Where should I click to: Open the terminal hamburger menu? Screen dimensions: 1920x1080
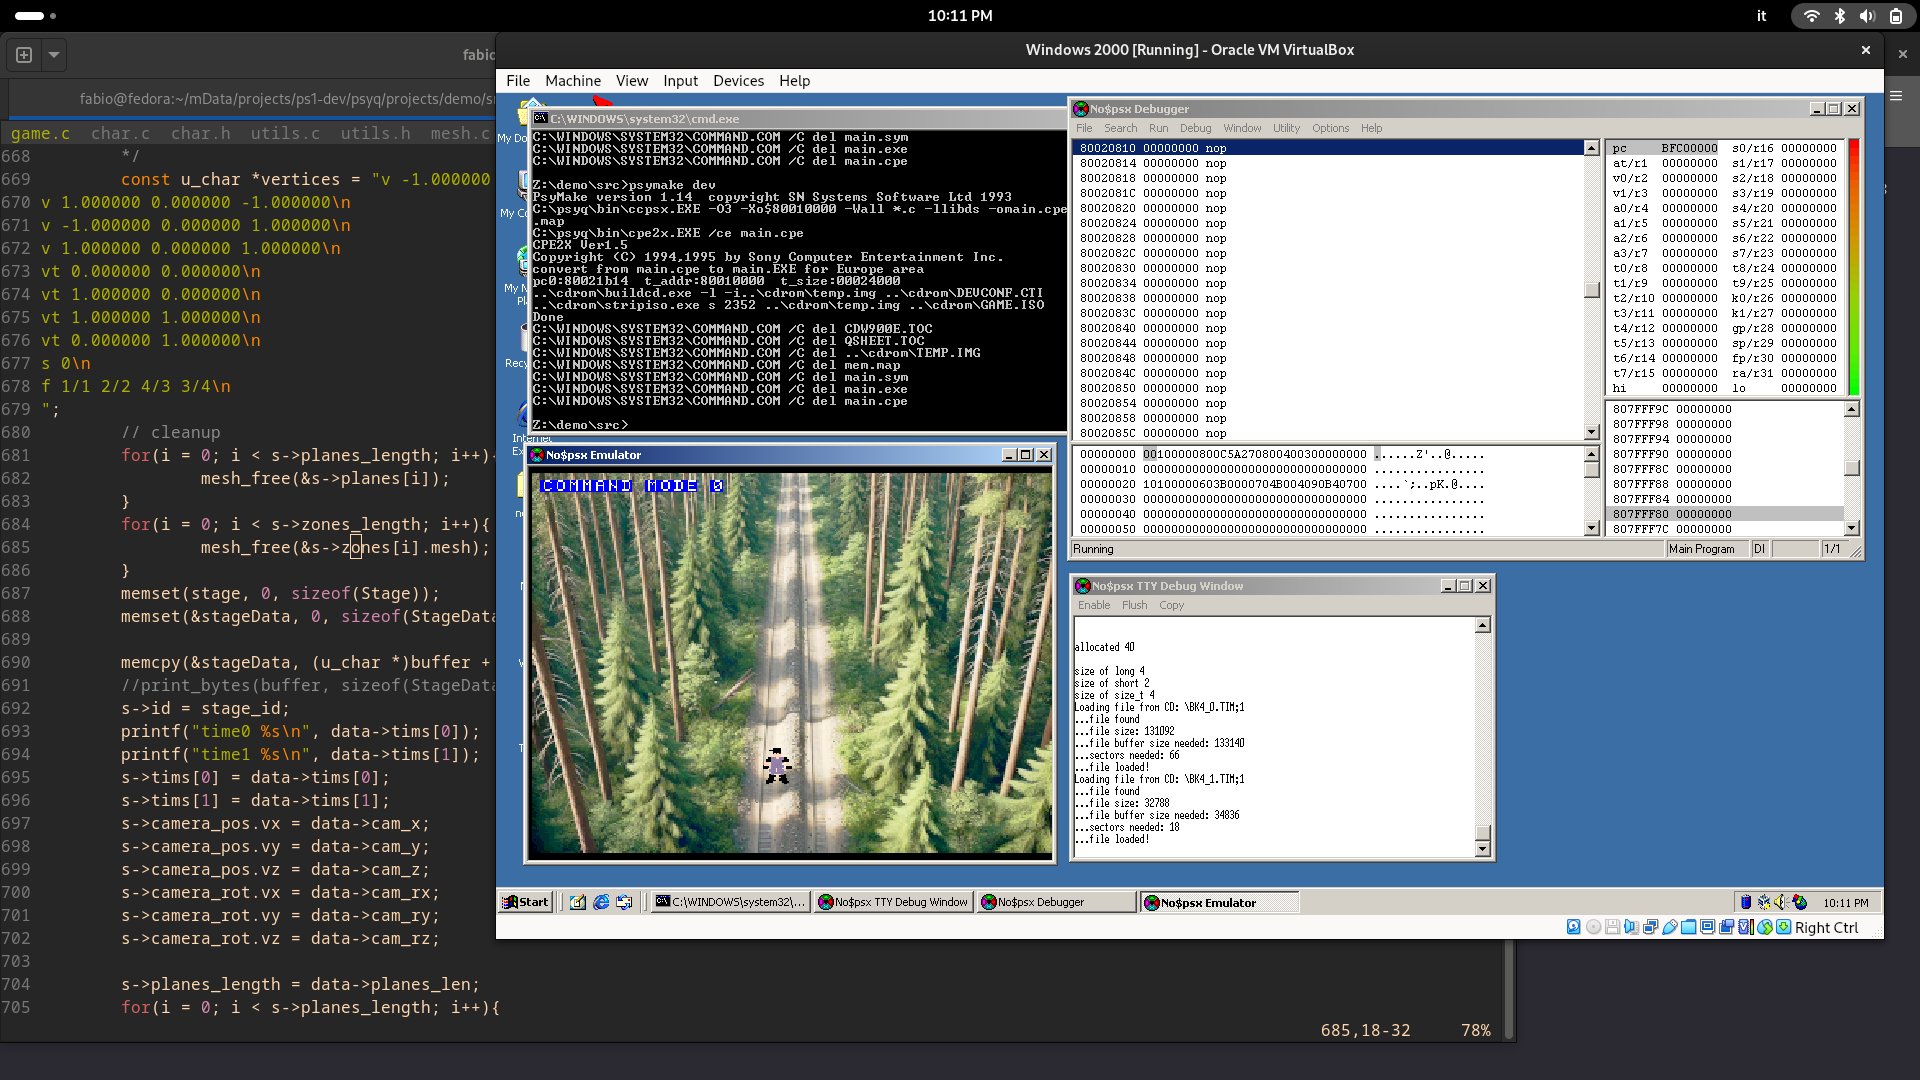1896,96
